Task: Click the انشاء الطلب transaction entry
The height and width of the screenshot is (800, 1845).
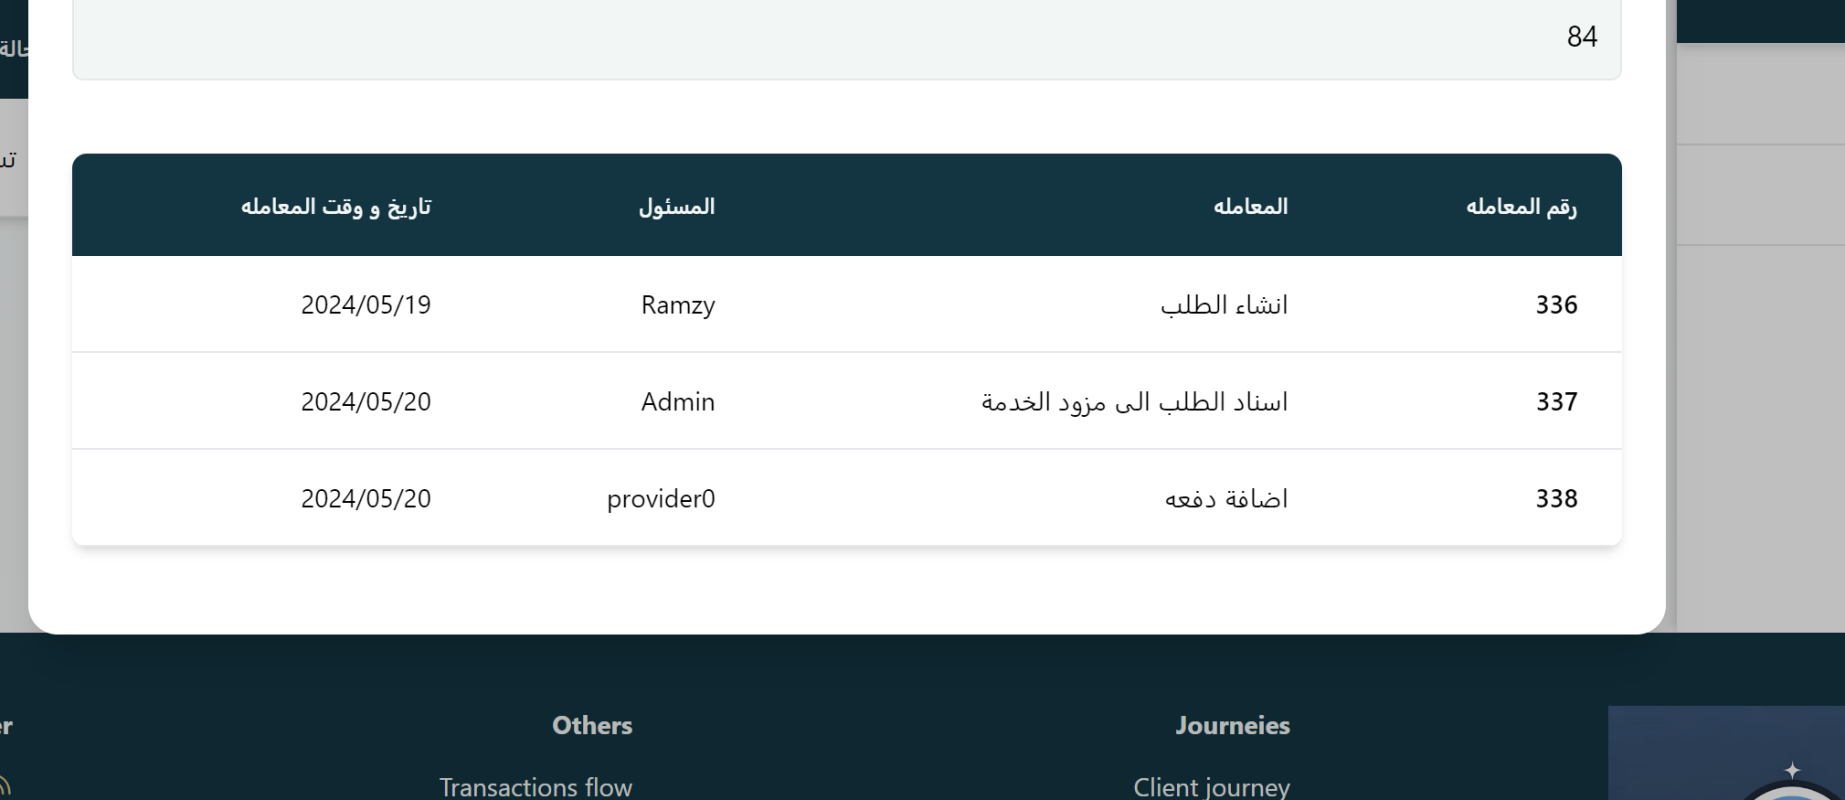Action: tap(1224, 305)
